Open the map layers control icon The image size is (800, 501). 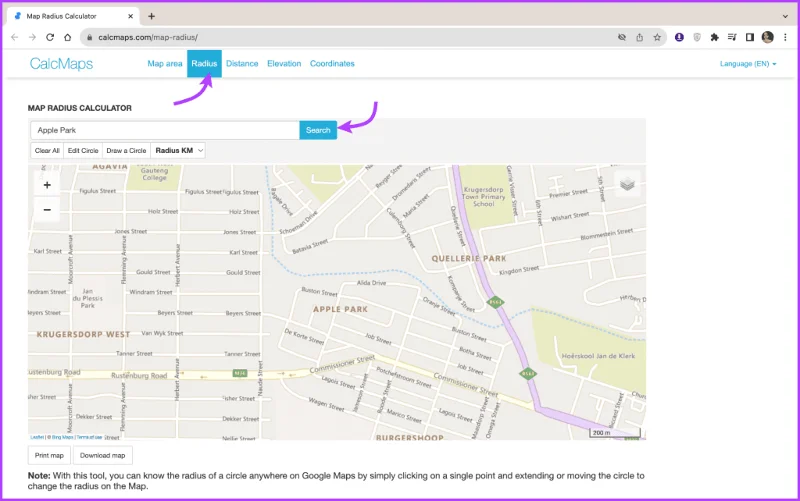click(628, 184)
